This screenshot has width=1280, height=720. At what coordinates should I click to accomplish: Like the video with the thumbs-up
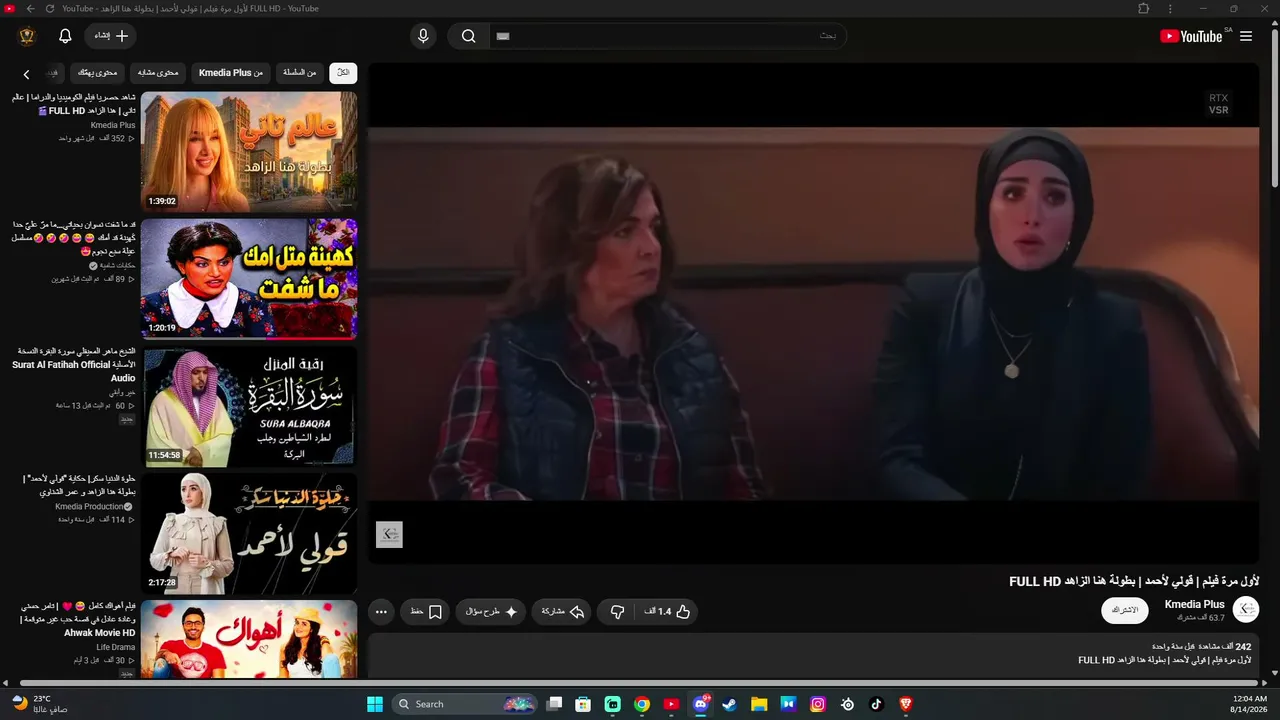(x=667, y=611)
